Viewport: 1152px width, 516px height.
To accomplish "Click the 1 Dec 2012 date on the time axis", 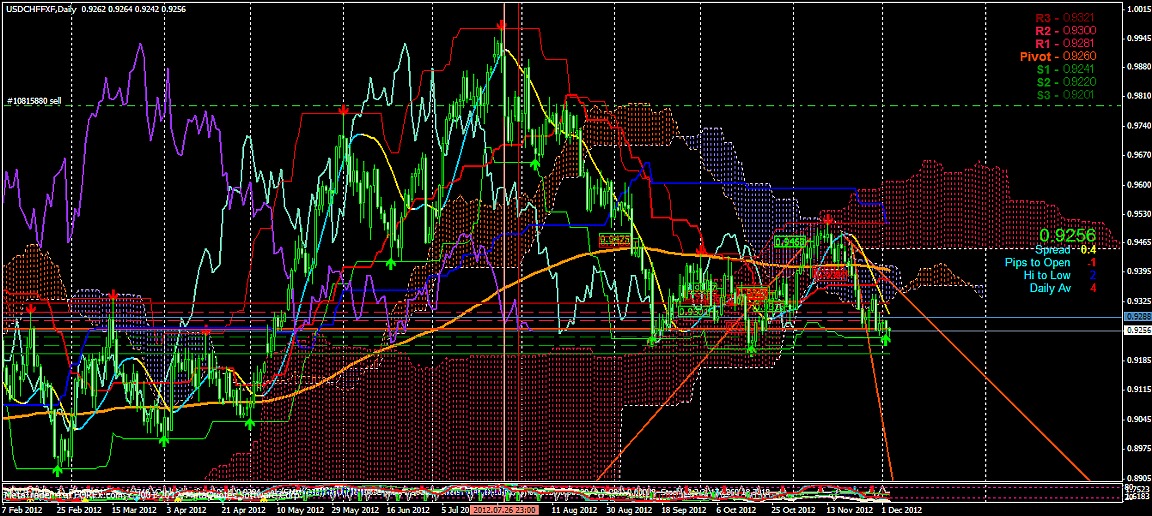I will coord(901,509).
